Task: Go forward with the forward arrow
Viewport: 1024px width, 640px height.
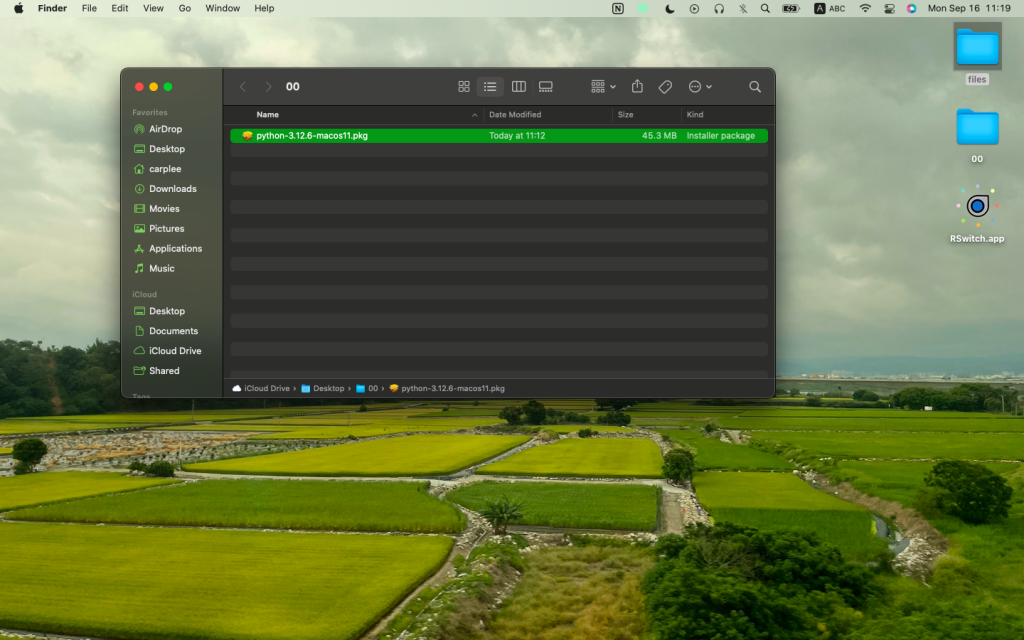Action: [x=268, y=87]
